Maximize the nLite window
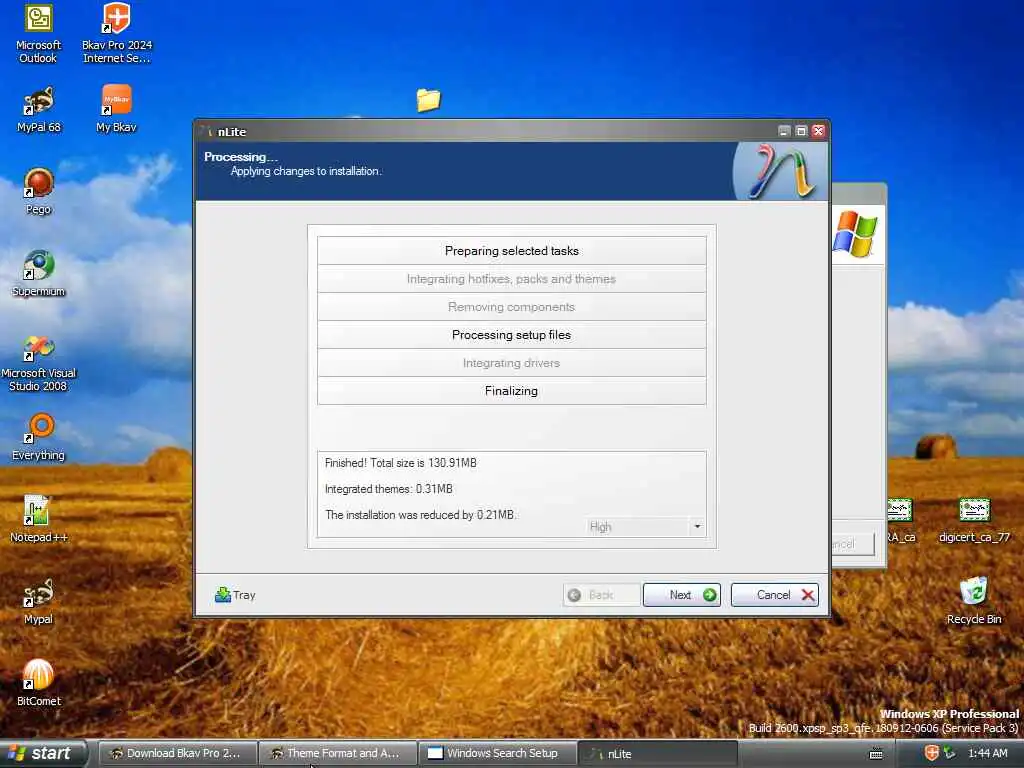 pos(801,131)
